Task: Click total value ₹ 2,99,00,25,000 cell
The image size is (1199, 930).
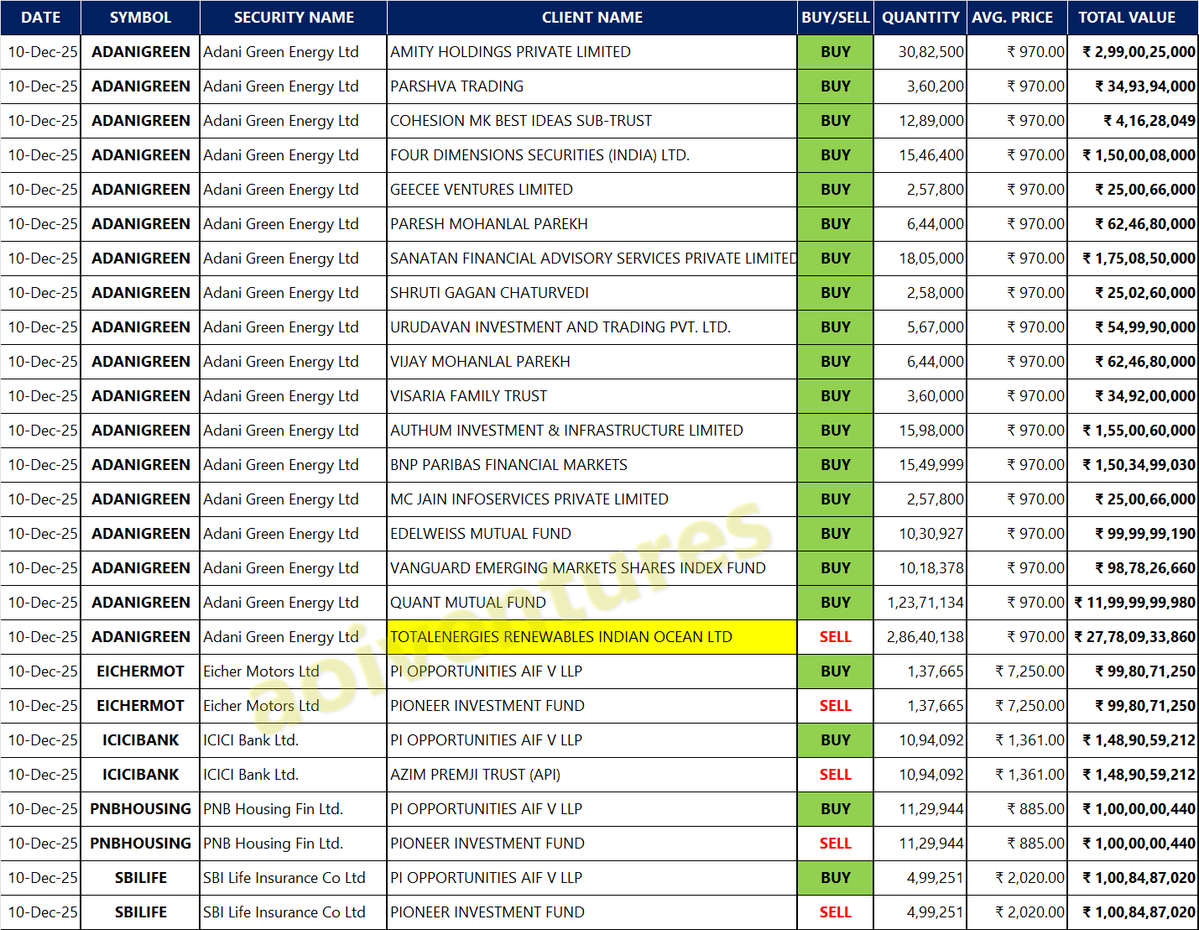Action: pos(1132,52)
